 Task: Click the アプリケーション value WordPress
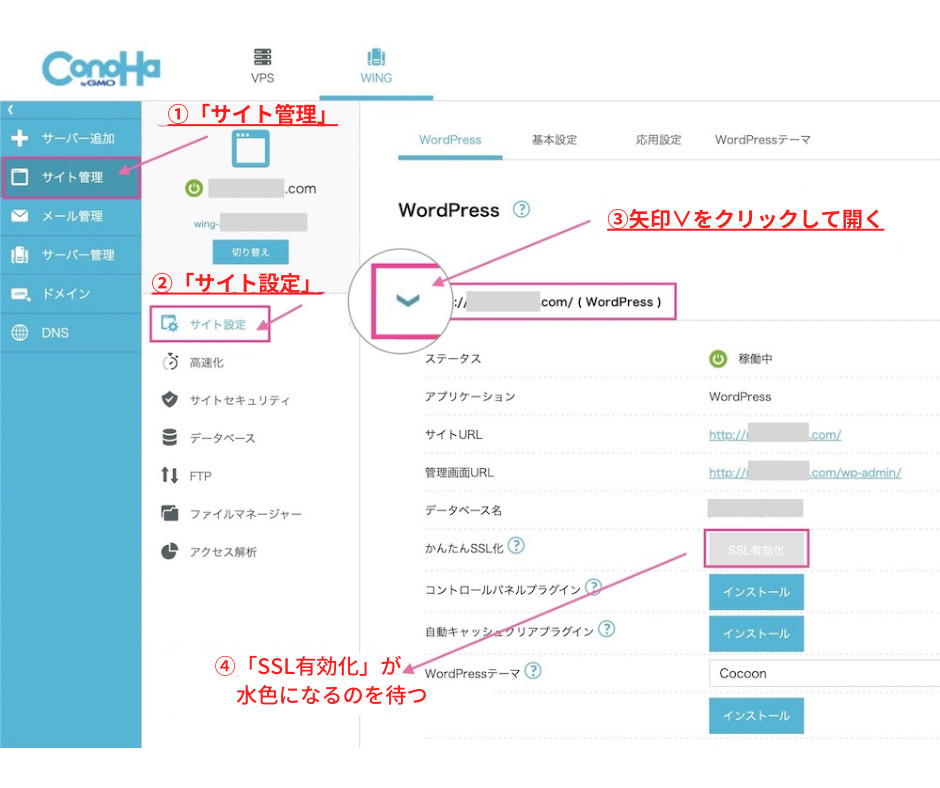(740, 396)
